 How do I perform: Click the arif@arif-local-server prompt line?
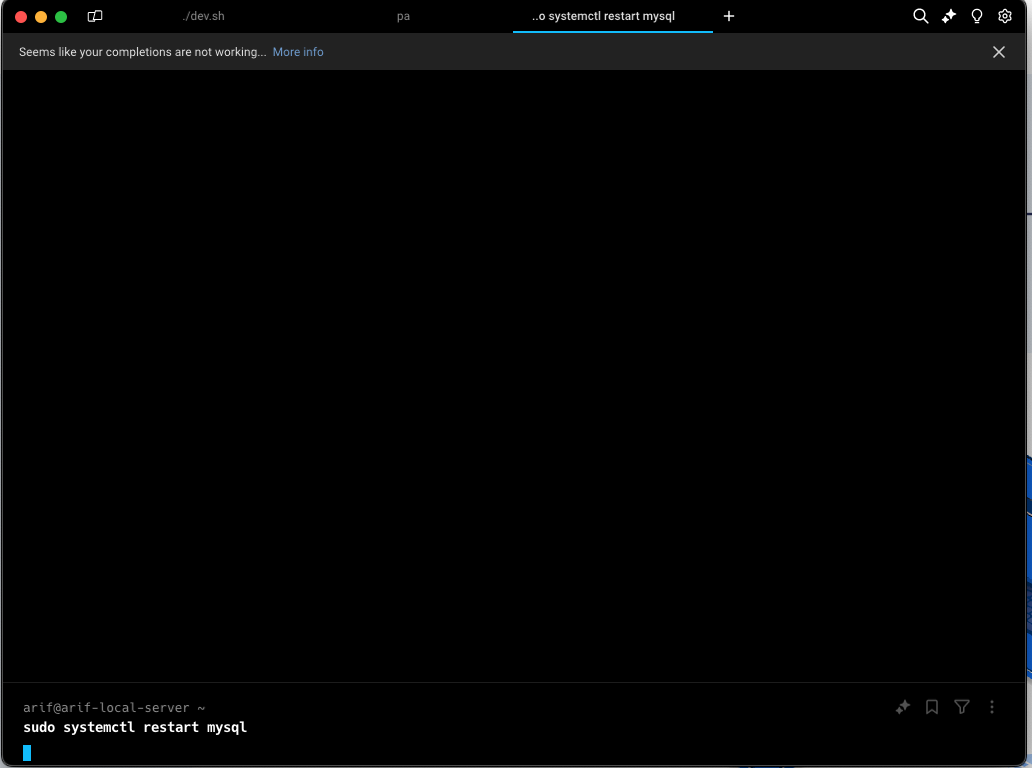114,707
